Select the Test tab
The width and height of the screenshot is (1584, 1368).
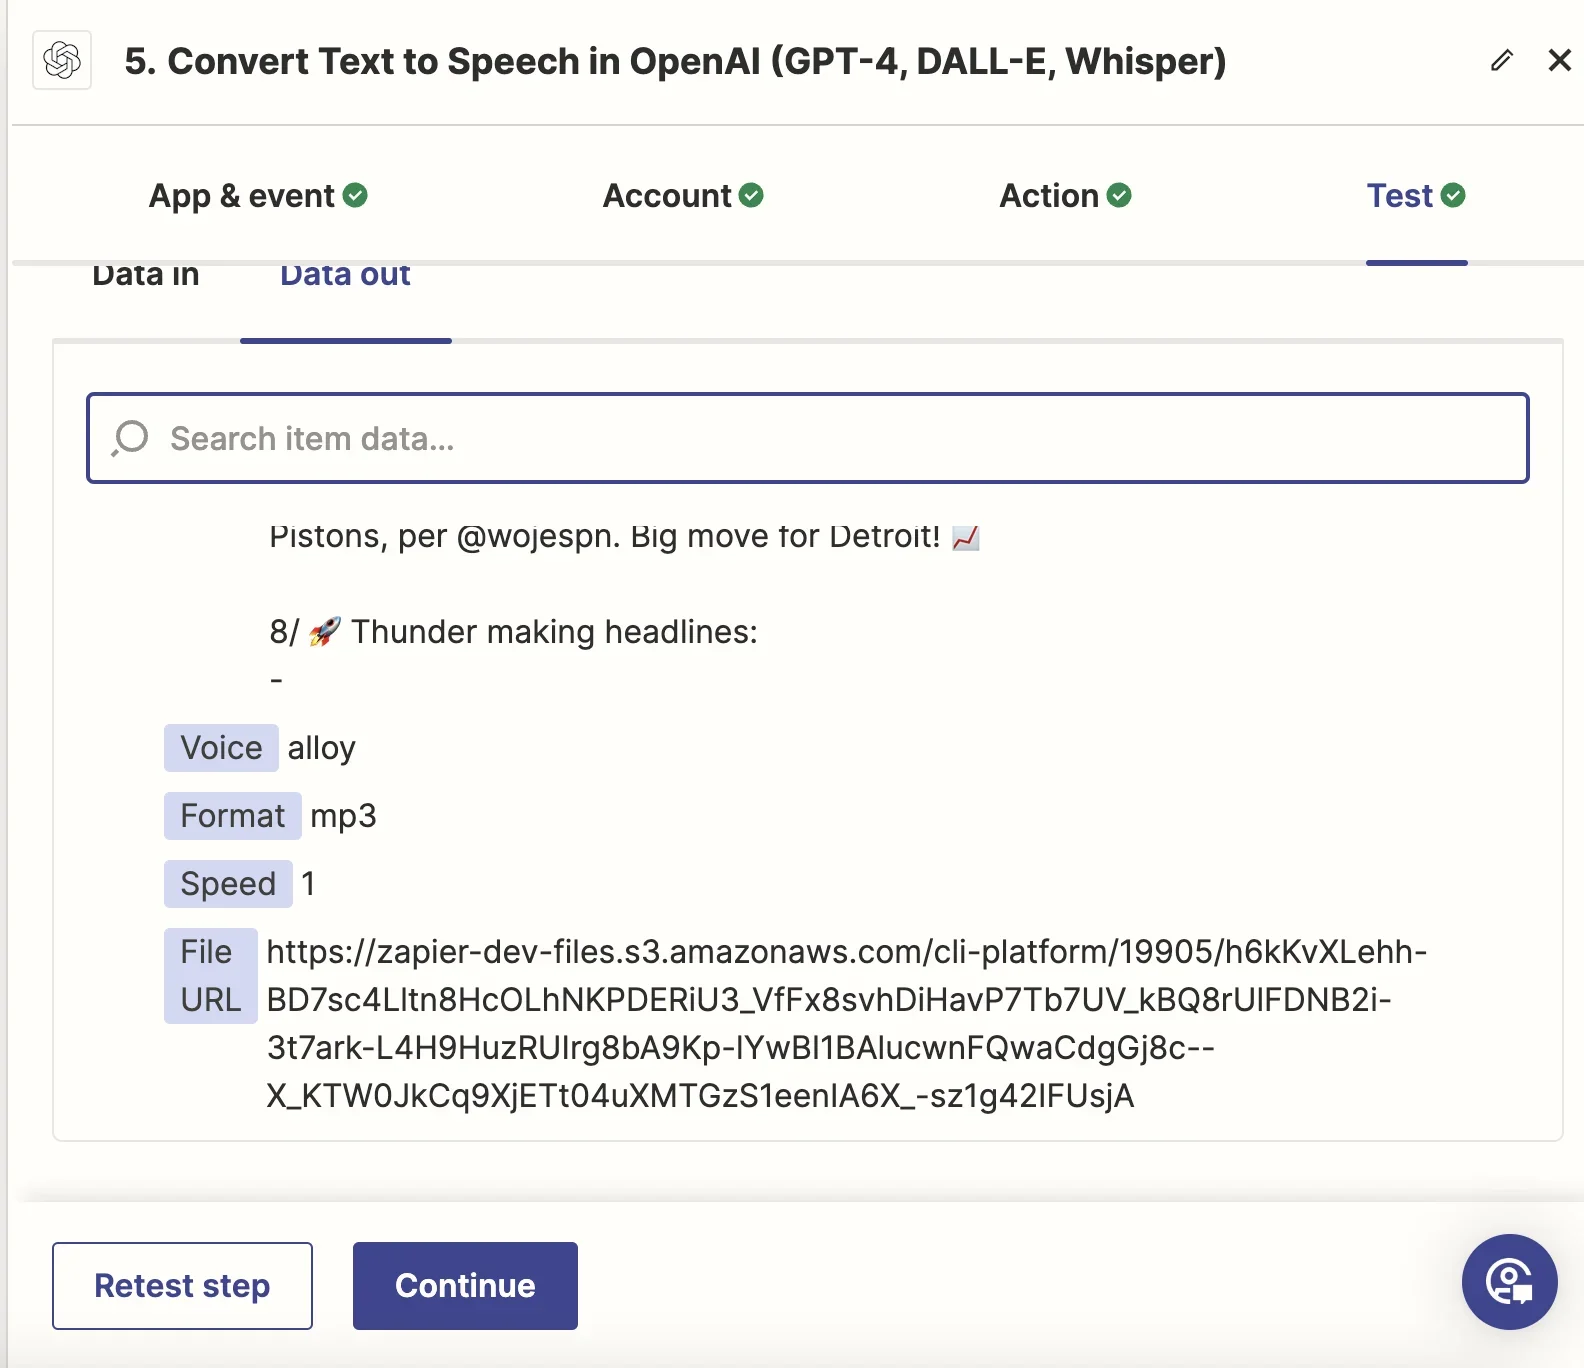(1416, 195)
